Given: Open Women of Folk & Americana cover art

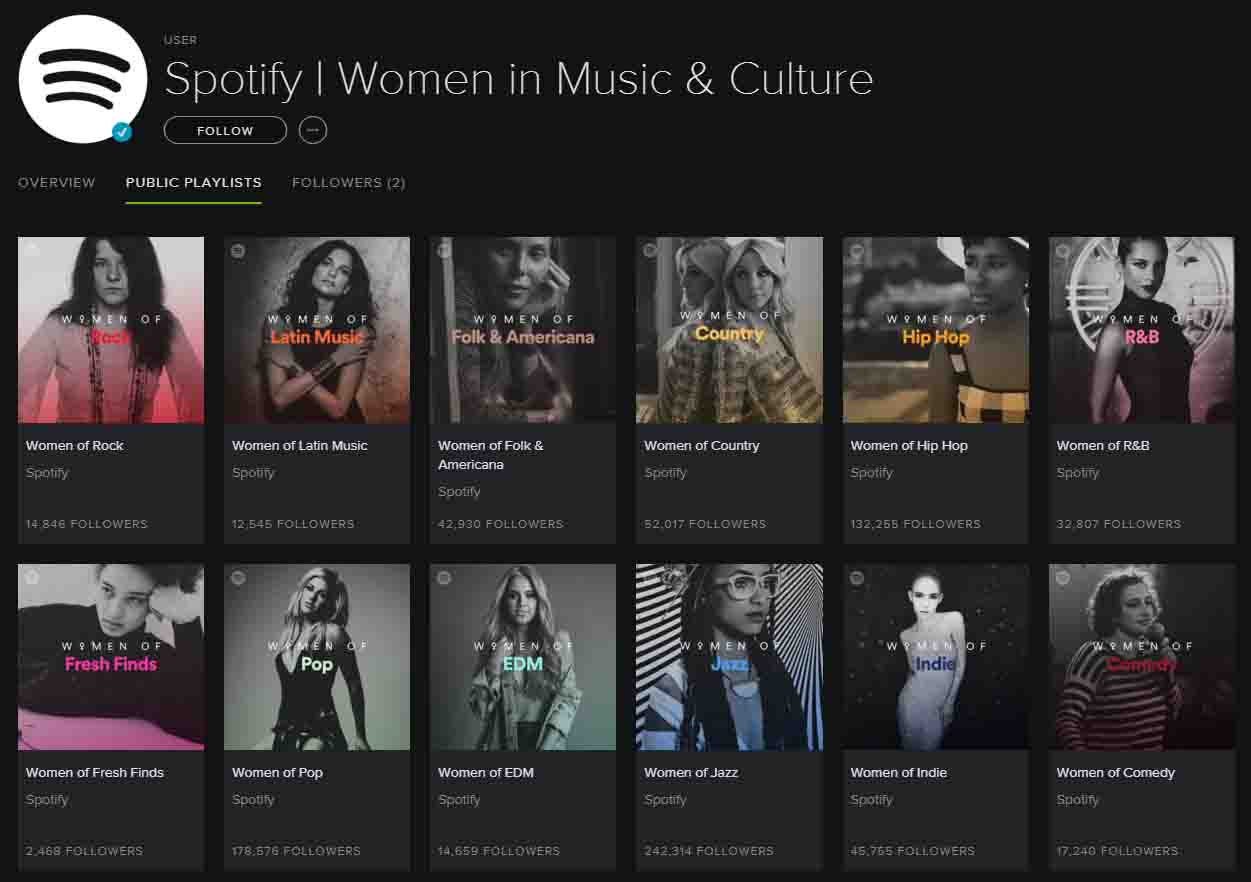Looking at the screenshot, I should 523,330.
